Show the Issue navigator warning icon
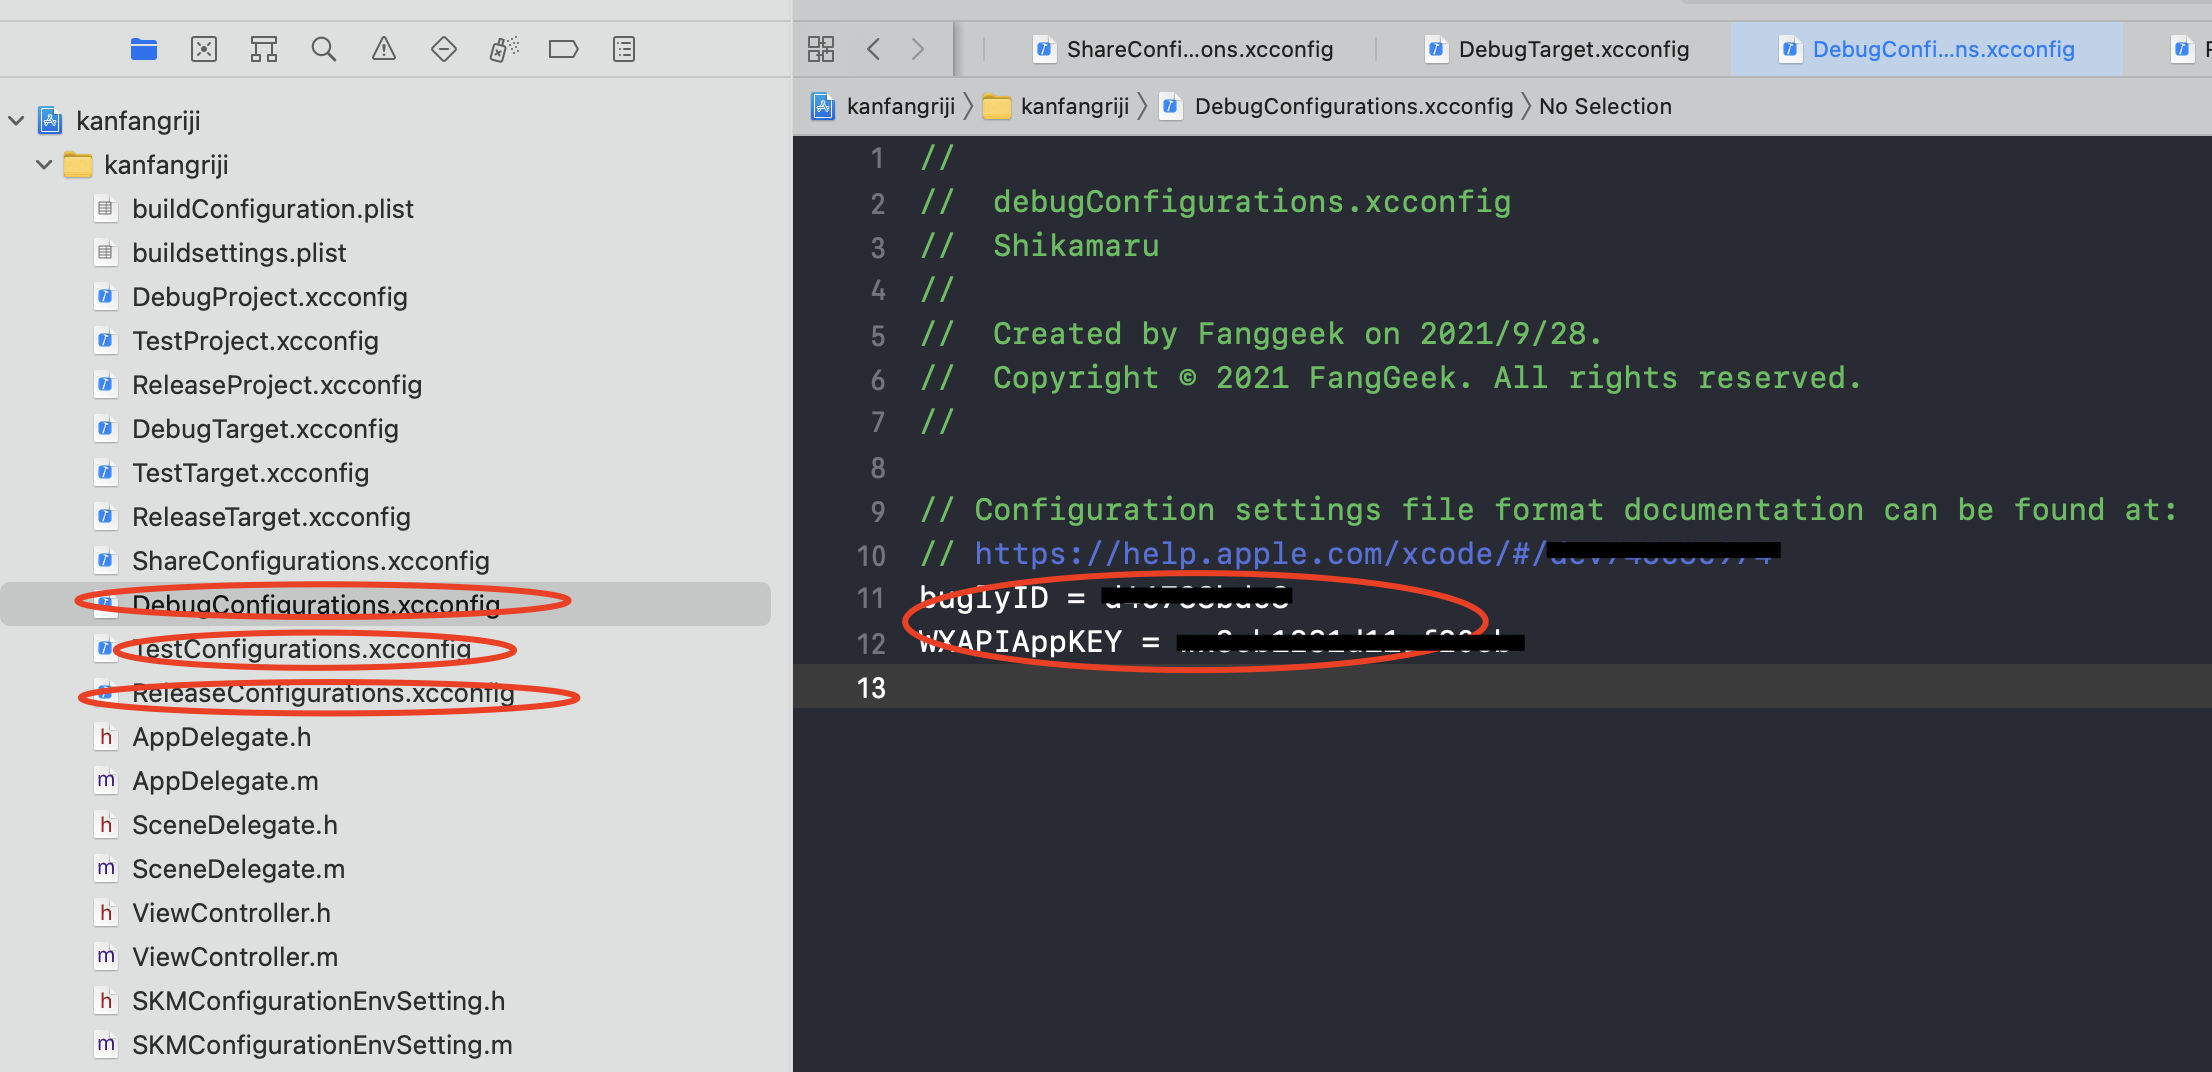The height and width of the screenshot is (1072, 2212). tap(384, 49)
